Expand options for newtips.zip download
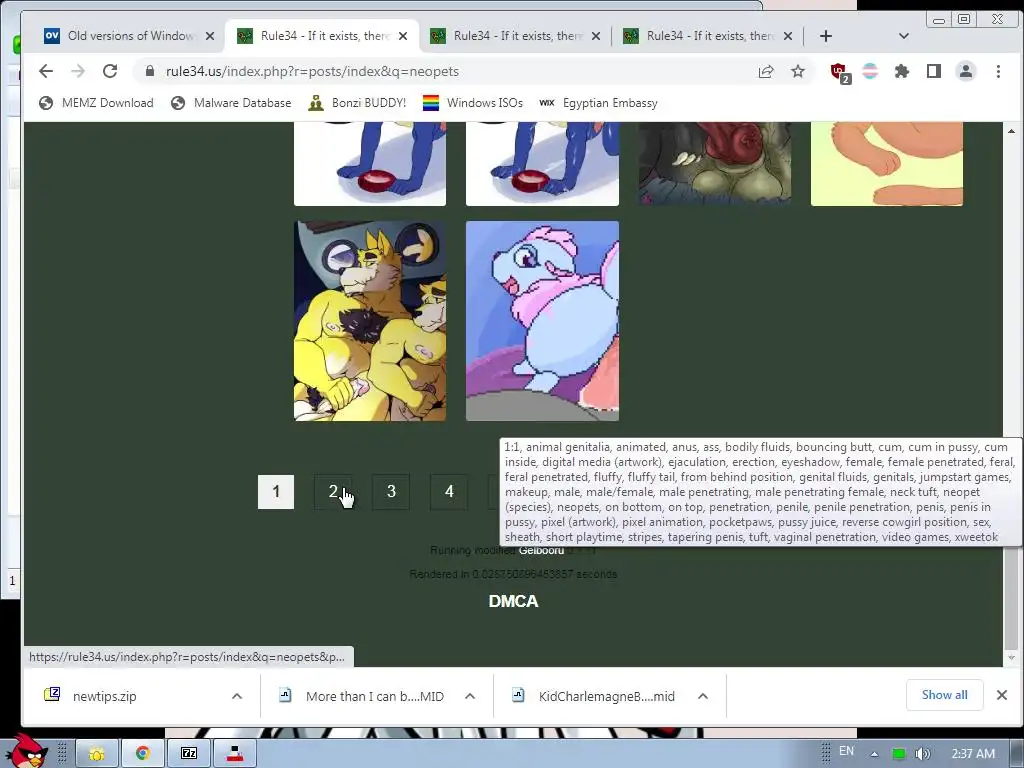Screen dimensions: 1024x768 pyautogui.click(x=237, y=696)
